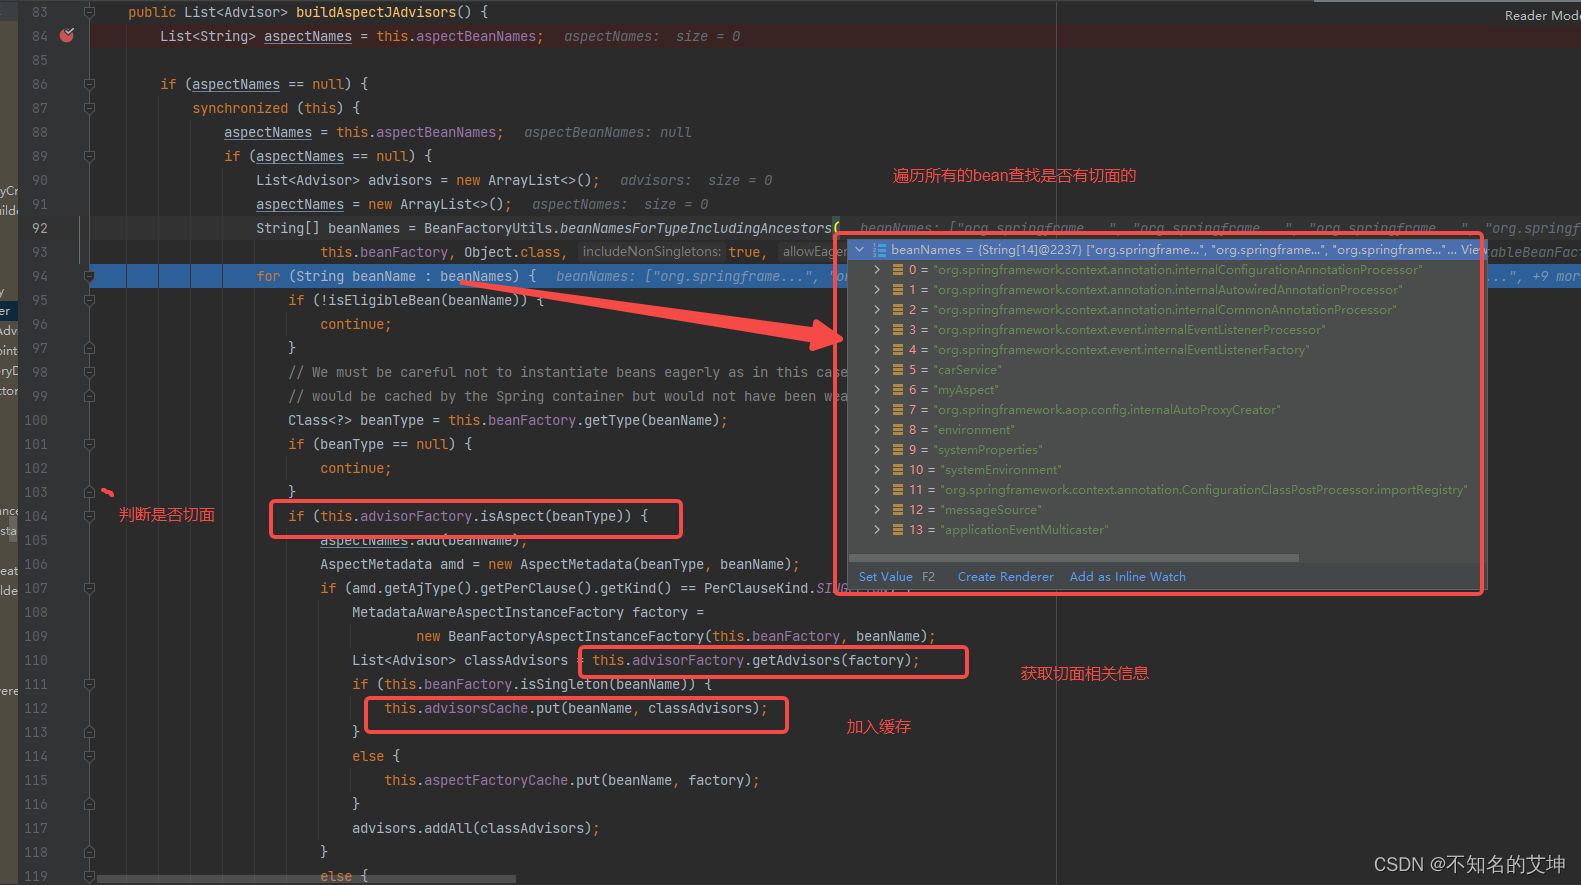Select the "messageSource" value in row 12
Screen dimensions: 1581x885
point(992,510)
